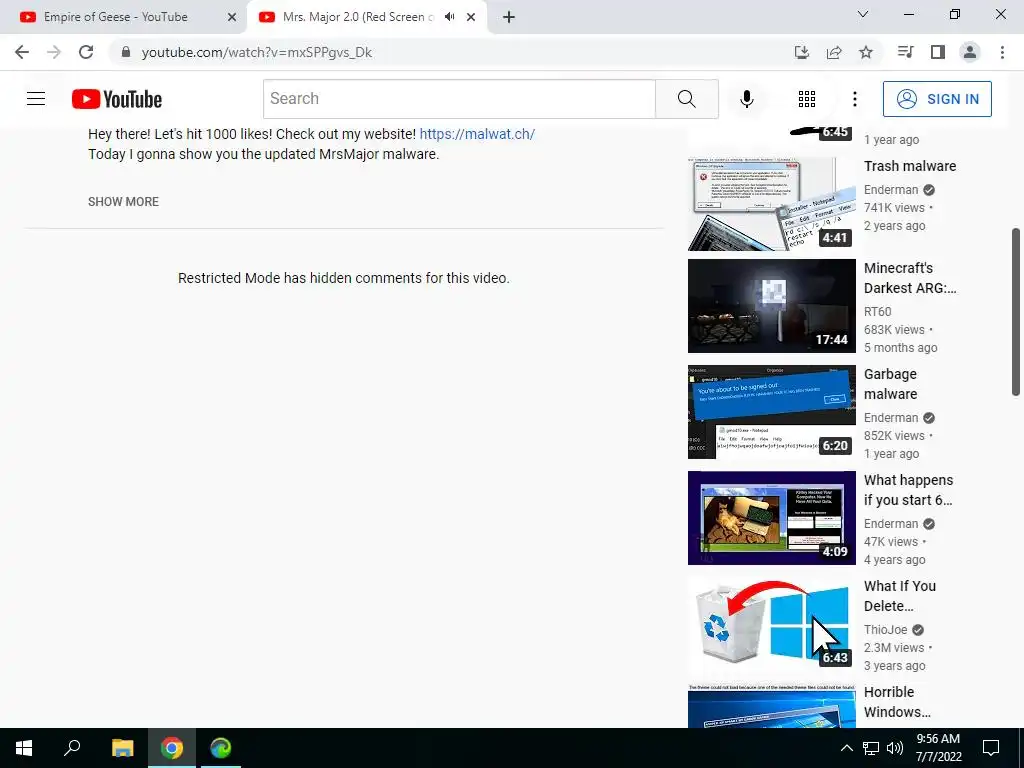1024x768 pixels.
Task: Open Minecraft's Darkest ARG title
Action: click(910, 278)
